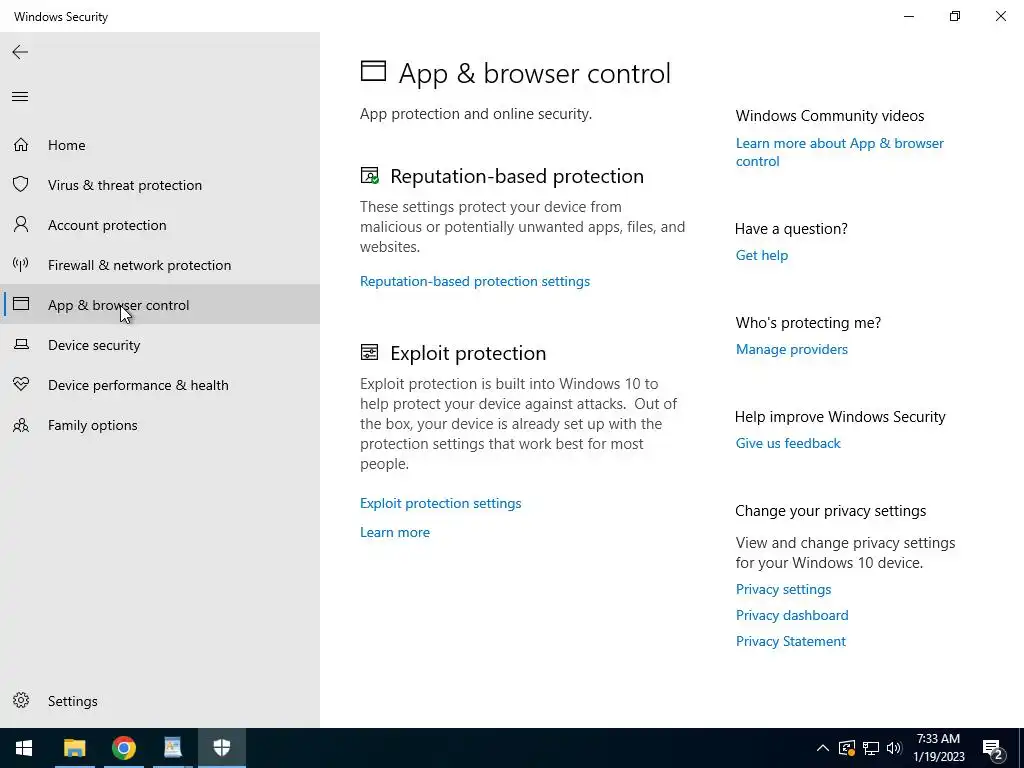The height and width of the screenshot is (768, 1024).
Task: Click the App & browser control window icon in sidebar
Action: (x=21, y=304)
